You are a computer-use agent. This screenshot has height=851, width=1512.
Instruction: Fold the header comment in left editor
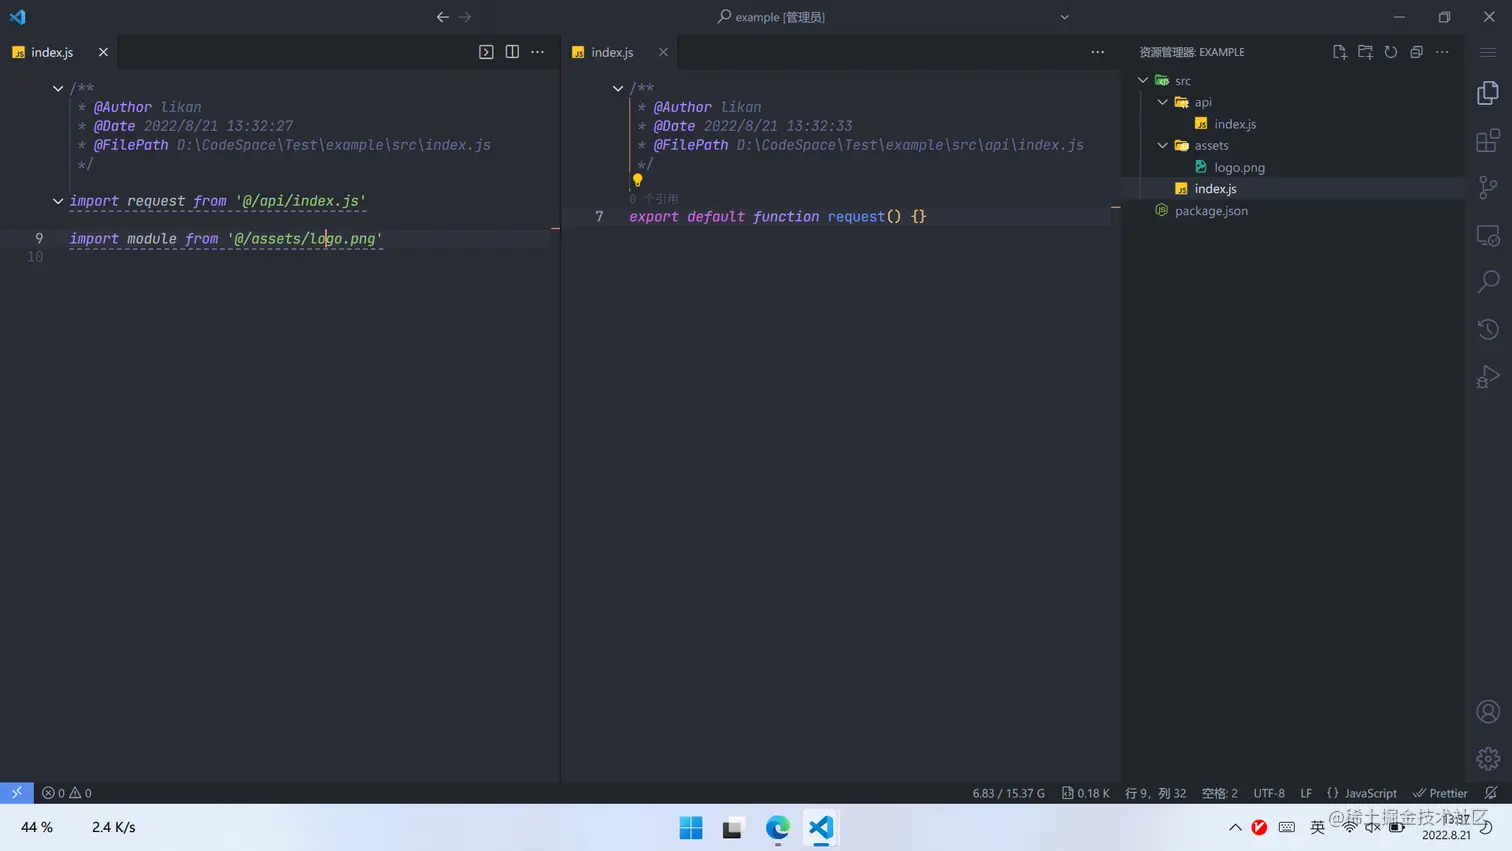click(x=58, y=88)
